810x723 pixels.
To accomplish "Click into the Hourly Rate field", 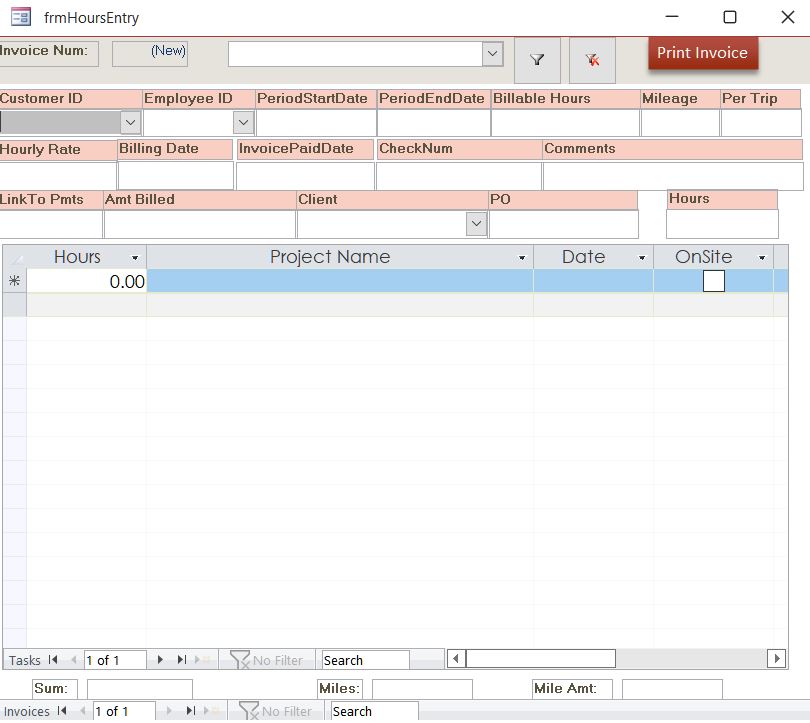I will tap(58, 176).
